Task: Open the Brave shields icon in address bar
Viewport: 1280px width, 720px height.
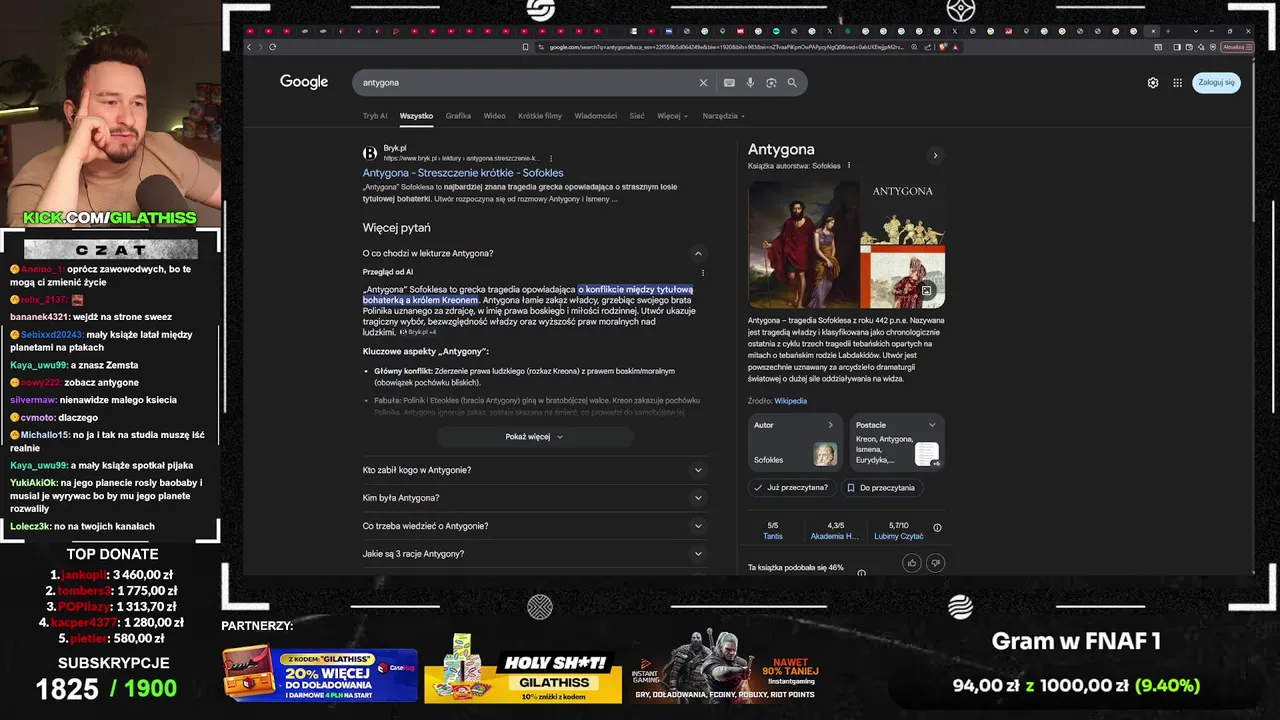Action: click(943, 47)
